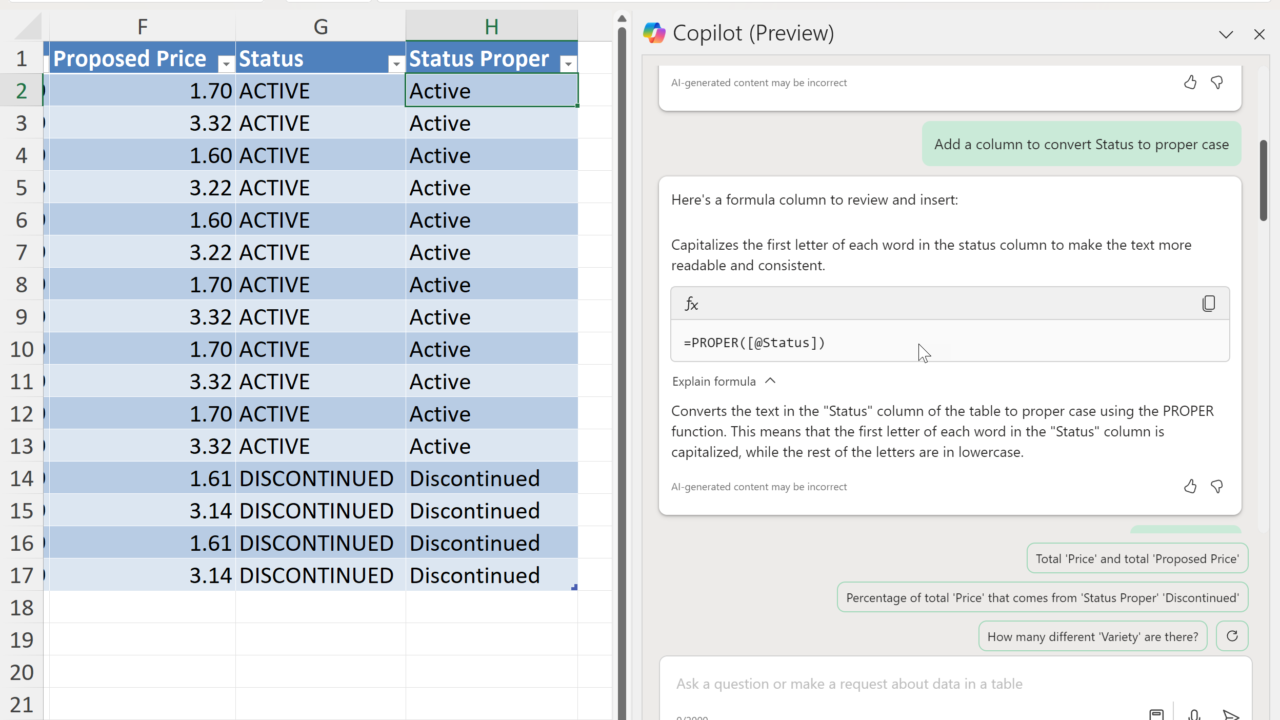Click the Copilot chat vertical scrollbar

coord(1264,180)
